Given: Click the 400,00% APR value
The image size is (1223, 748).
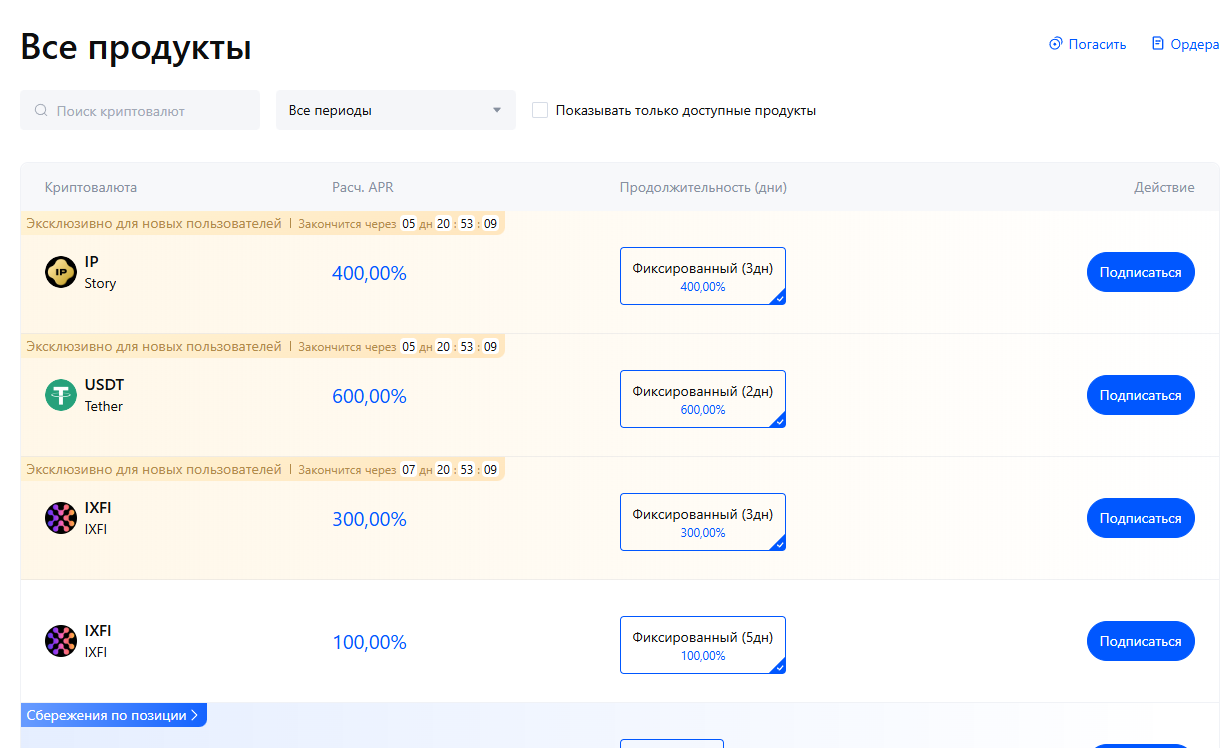Looking at the screenshot, I should [369, 273].
